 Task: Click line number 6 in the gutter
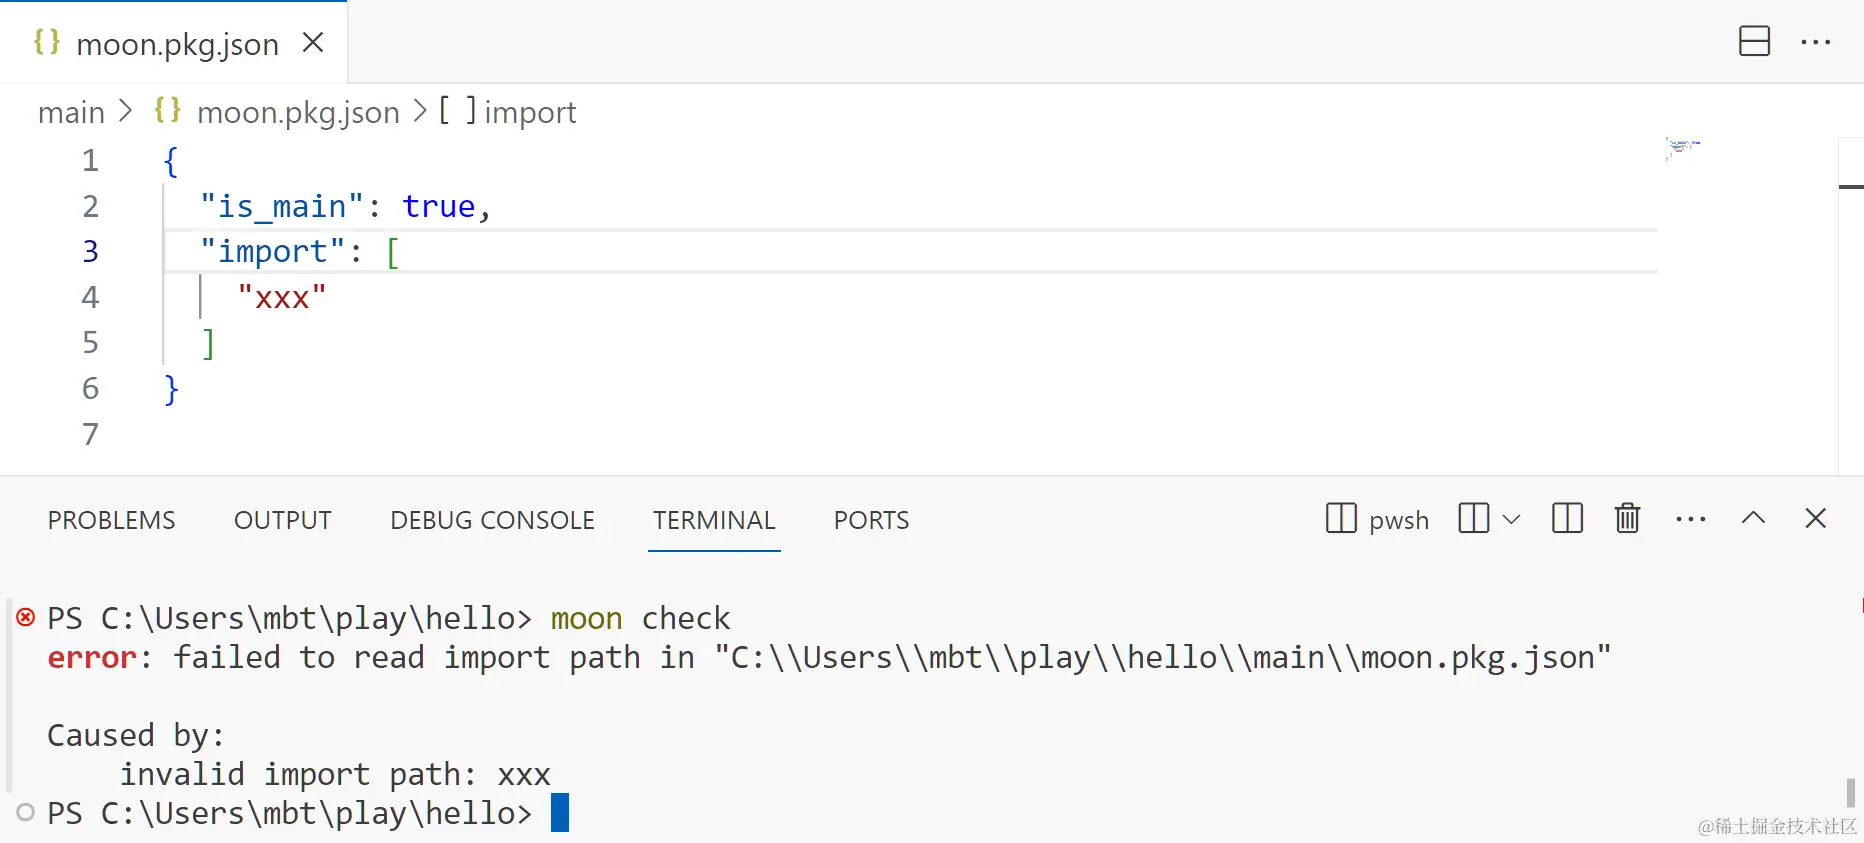coord(90,388)
